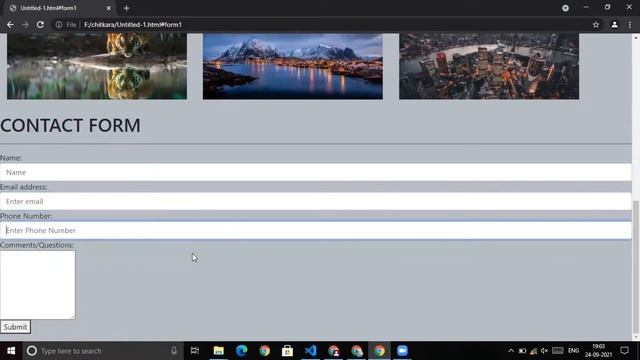Click the Phone Number: label
This screenshot has width=640, height=360.
(x=26, y=216)
